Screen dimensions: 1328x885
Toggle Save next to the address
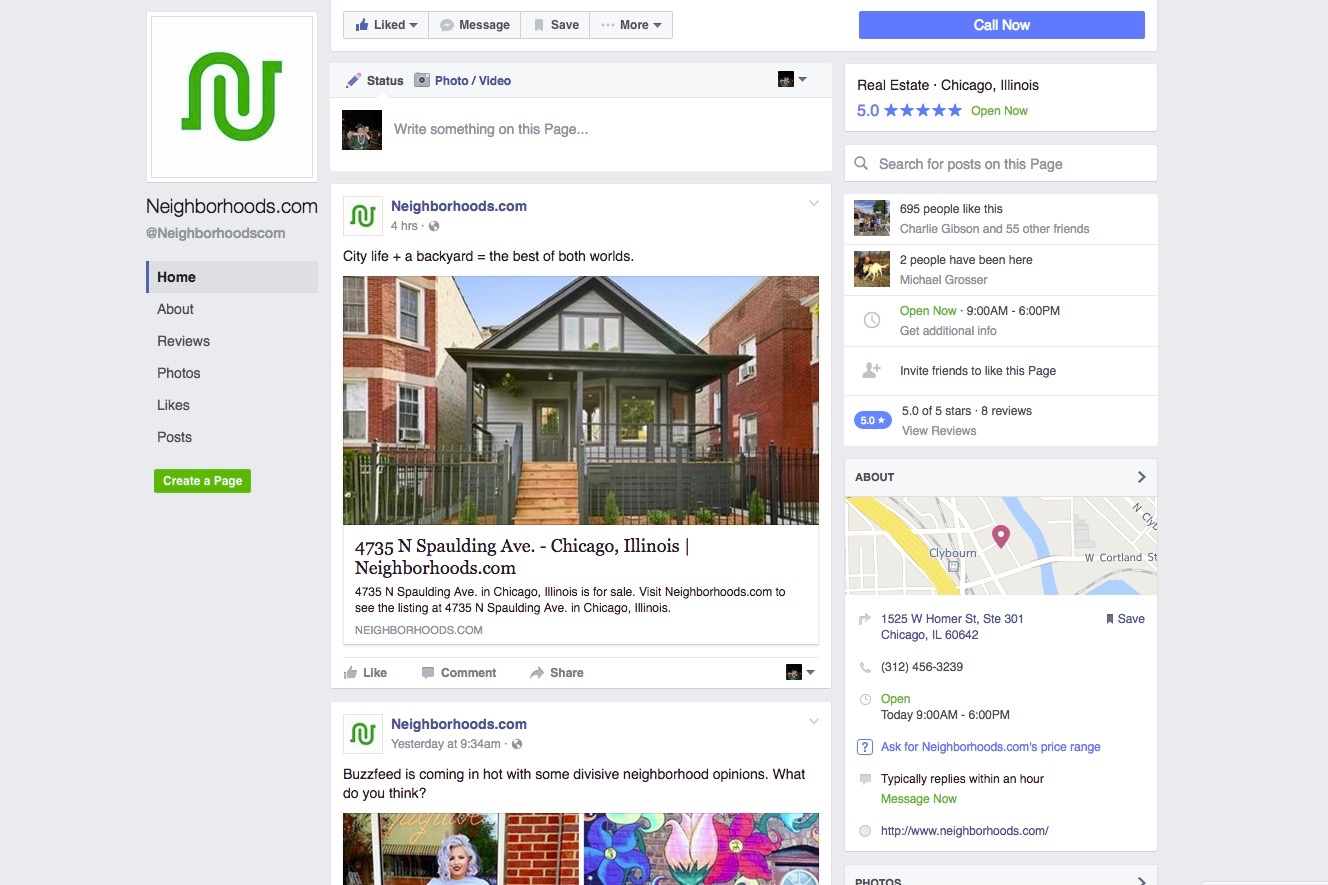click(1125, 619)
